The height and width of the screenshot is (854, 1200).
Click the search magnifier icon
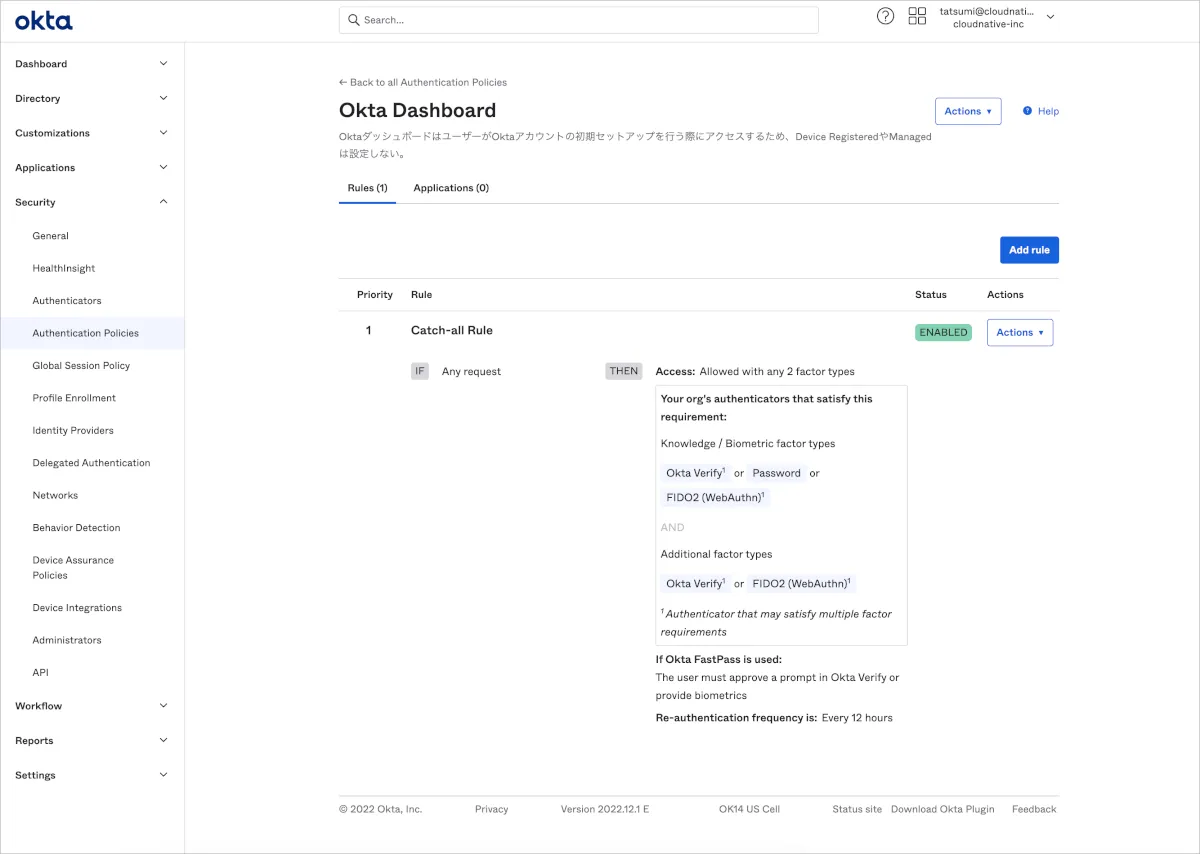click(353, 20)
